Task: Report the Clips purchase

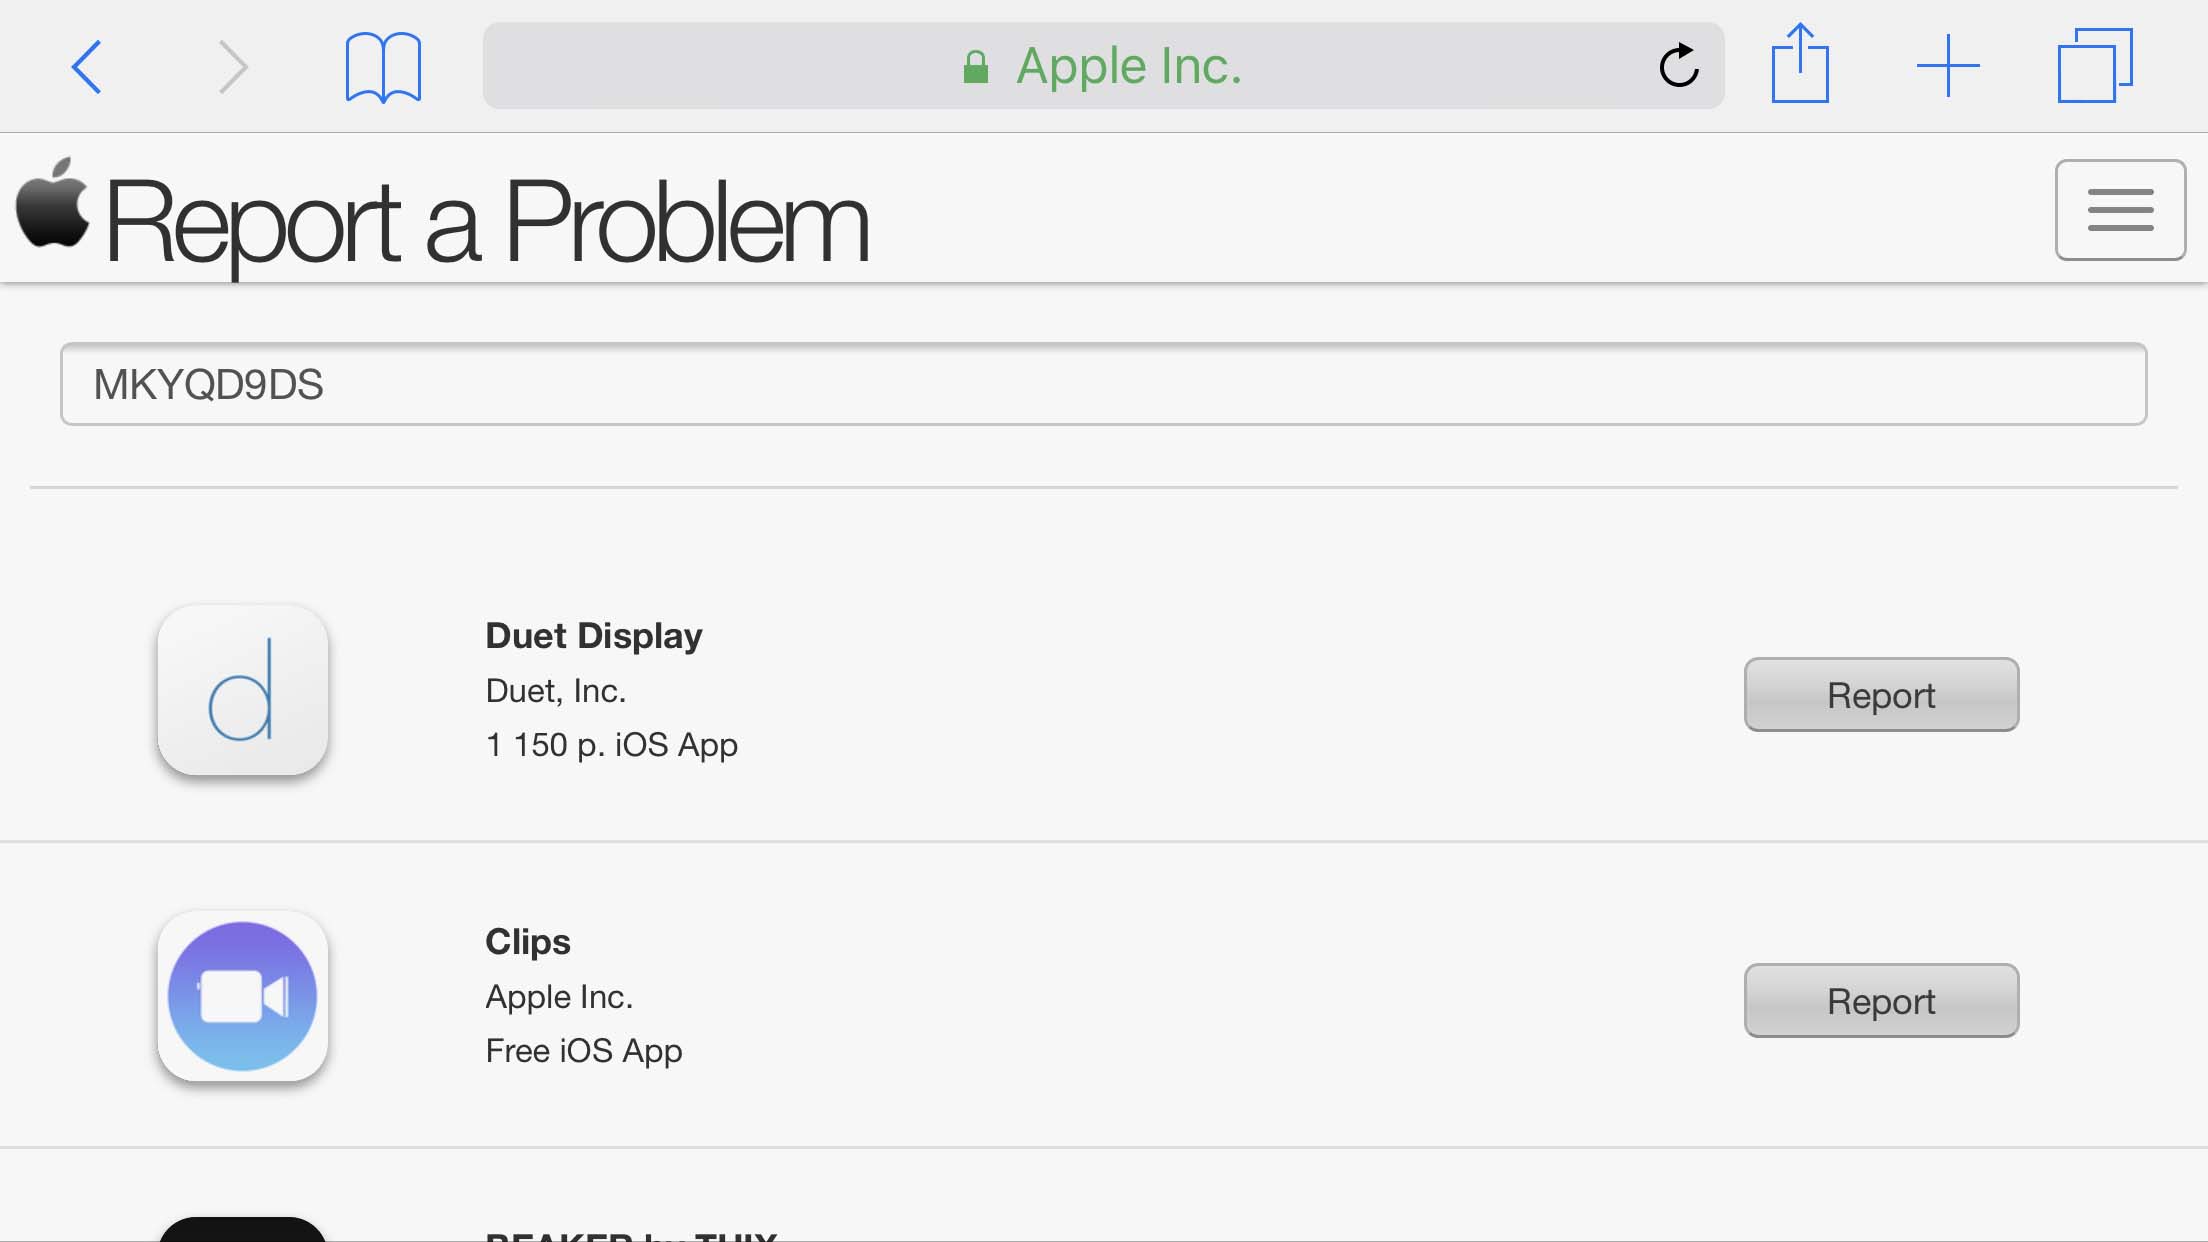Action: [1881, 1001]
